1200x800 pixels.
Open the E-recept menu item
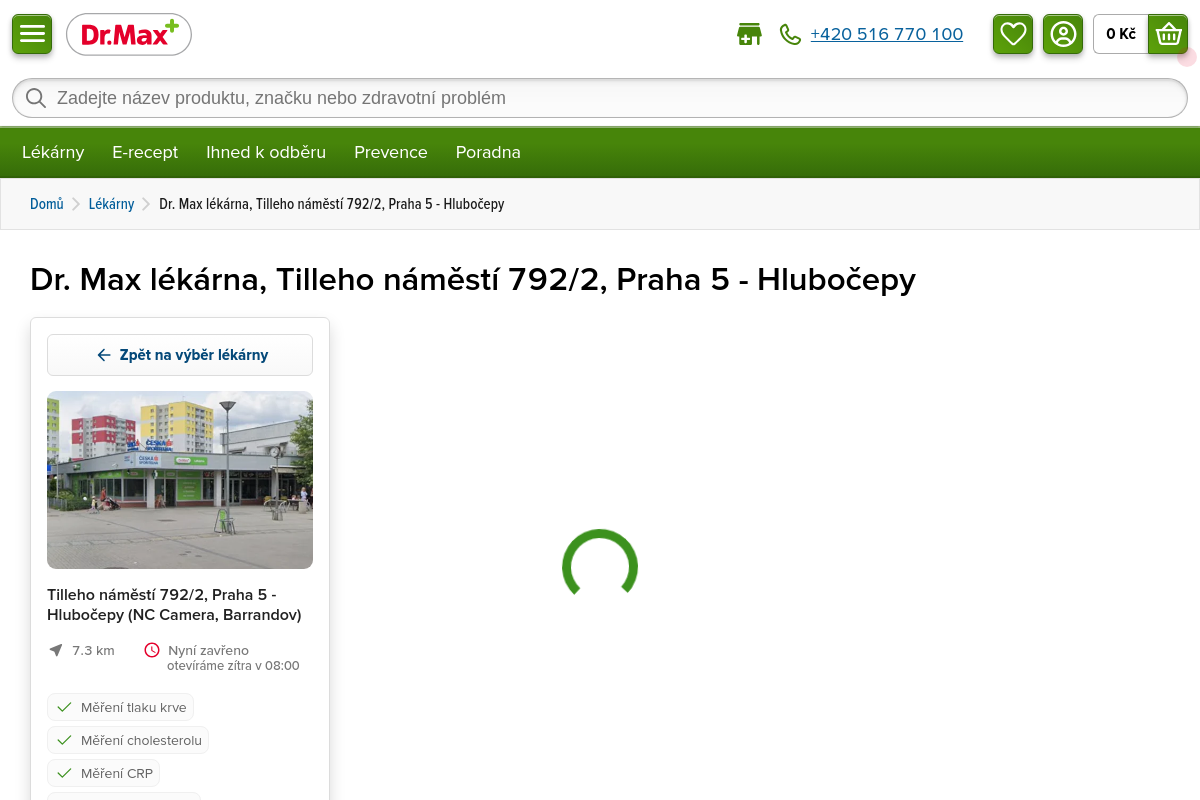[x=145, y=152]
